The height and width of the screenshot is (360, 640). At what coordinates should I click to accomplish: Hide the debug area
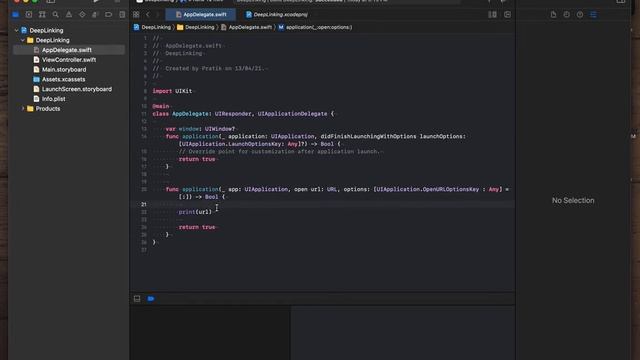[137, 299]
